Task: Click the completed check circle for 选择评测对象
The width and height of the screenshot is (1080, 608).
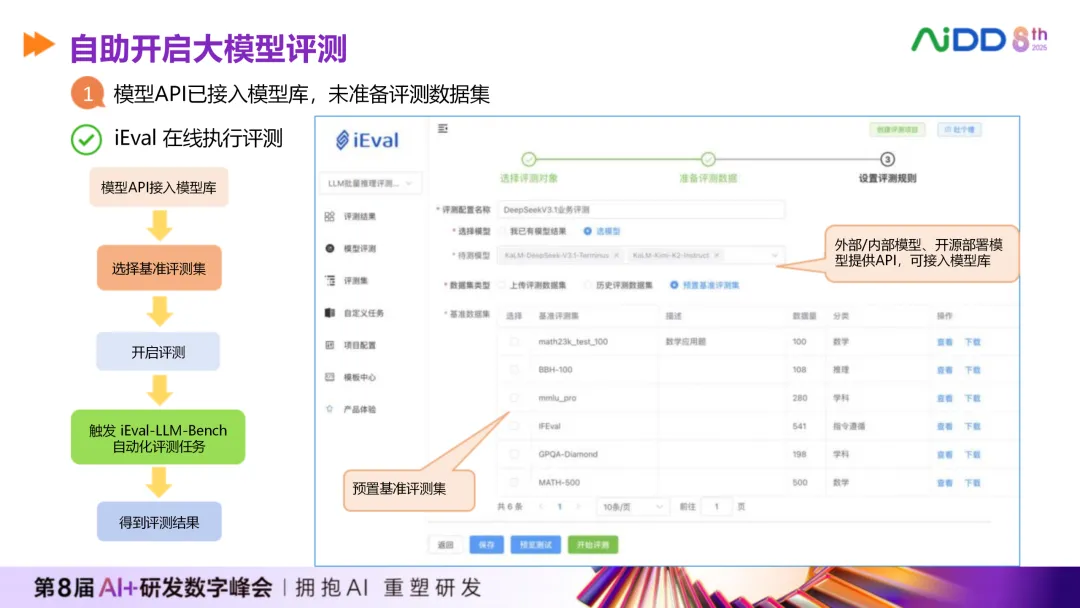Action: click(529, 159)
